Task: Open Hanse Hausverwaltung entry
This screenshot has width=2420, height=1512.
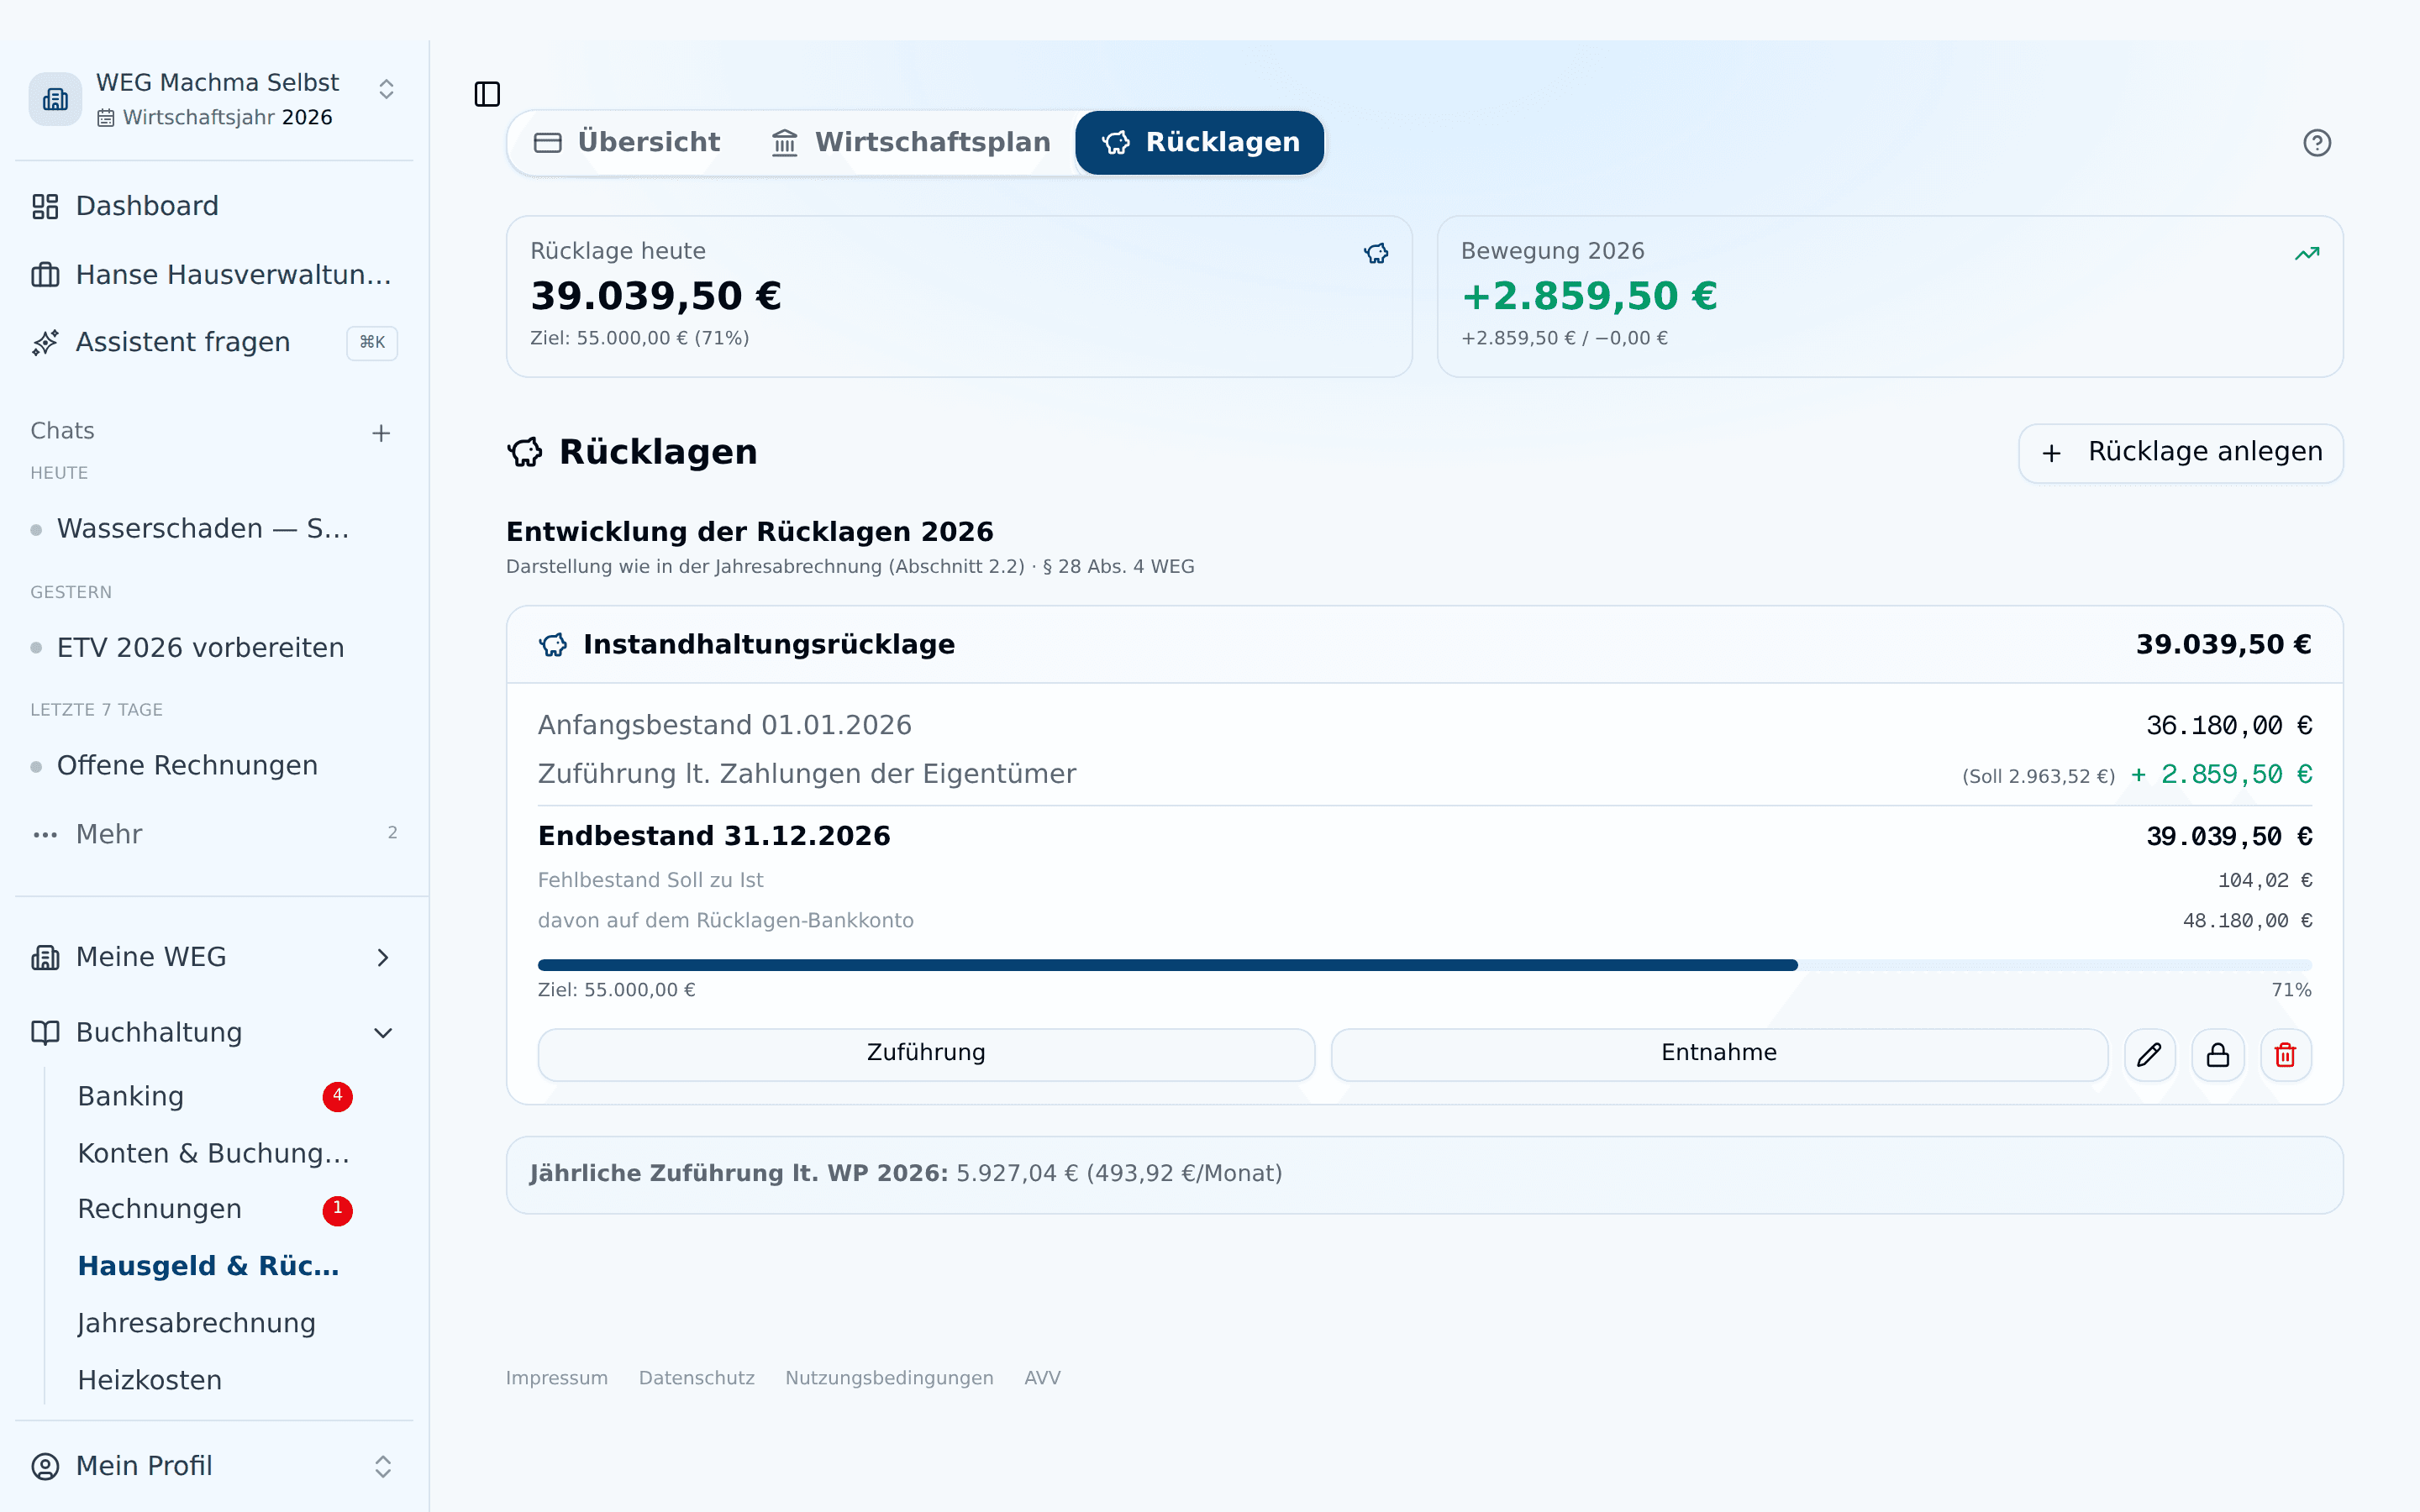Action: click(214, 274)
